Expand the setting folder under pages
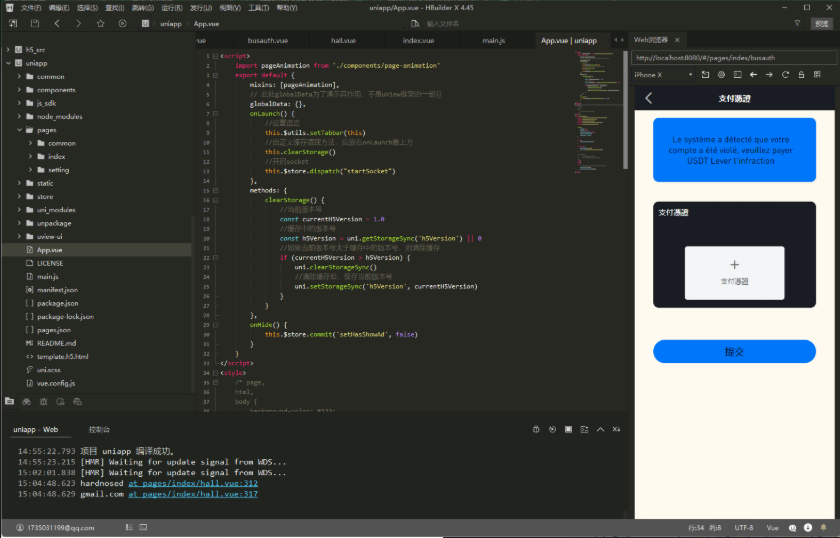The width and height of the screenshot is (840, 538). (x=31, y=170)
